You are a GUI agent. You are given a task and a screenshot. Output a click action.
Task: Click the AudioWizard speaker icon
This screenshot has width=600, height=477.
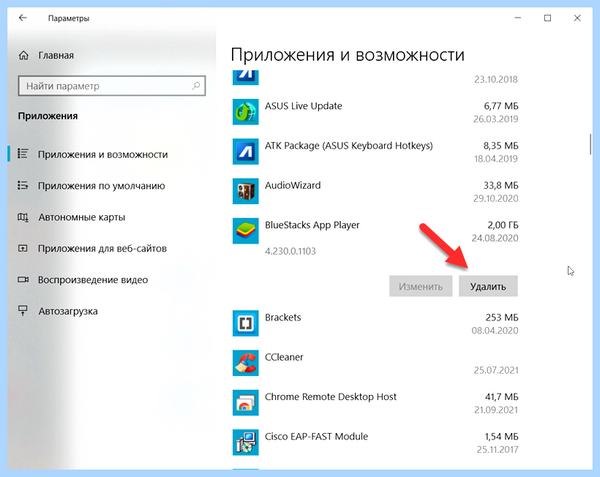pos(245,191)
